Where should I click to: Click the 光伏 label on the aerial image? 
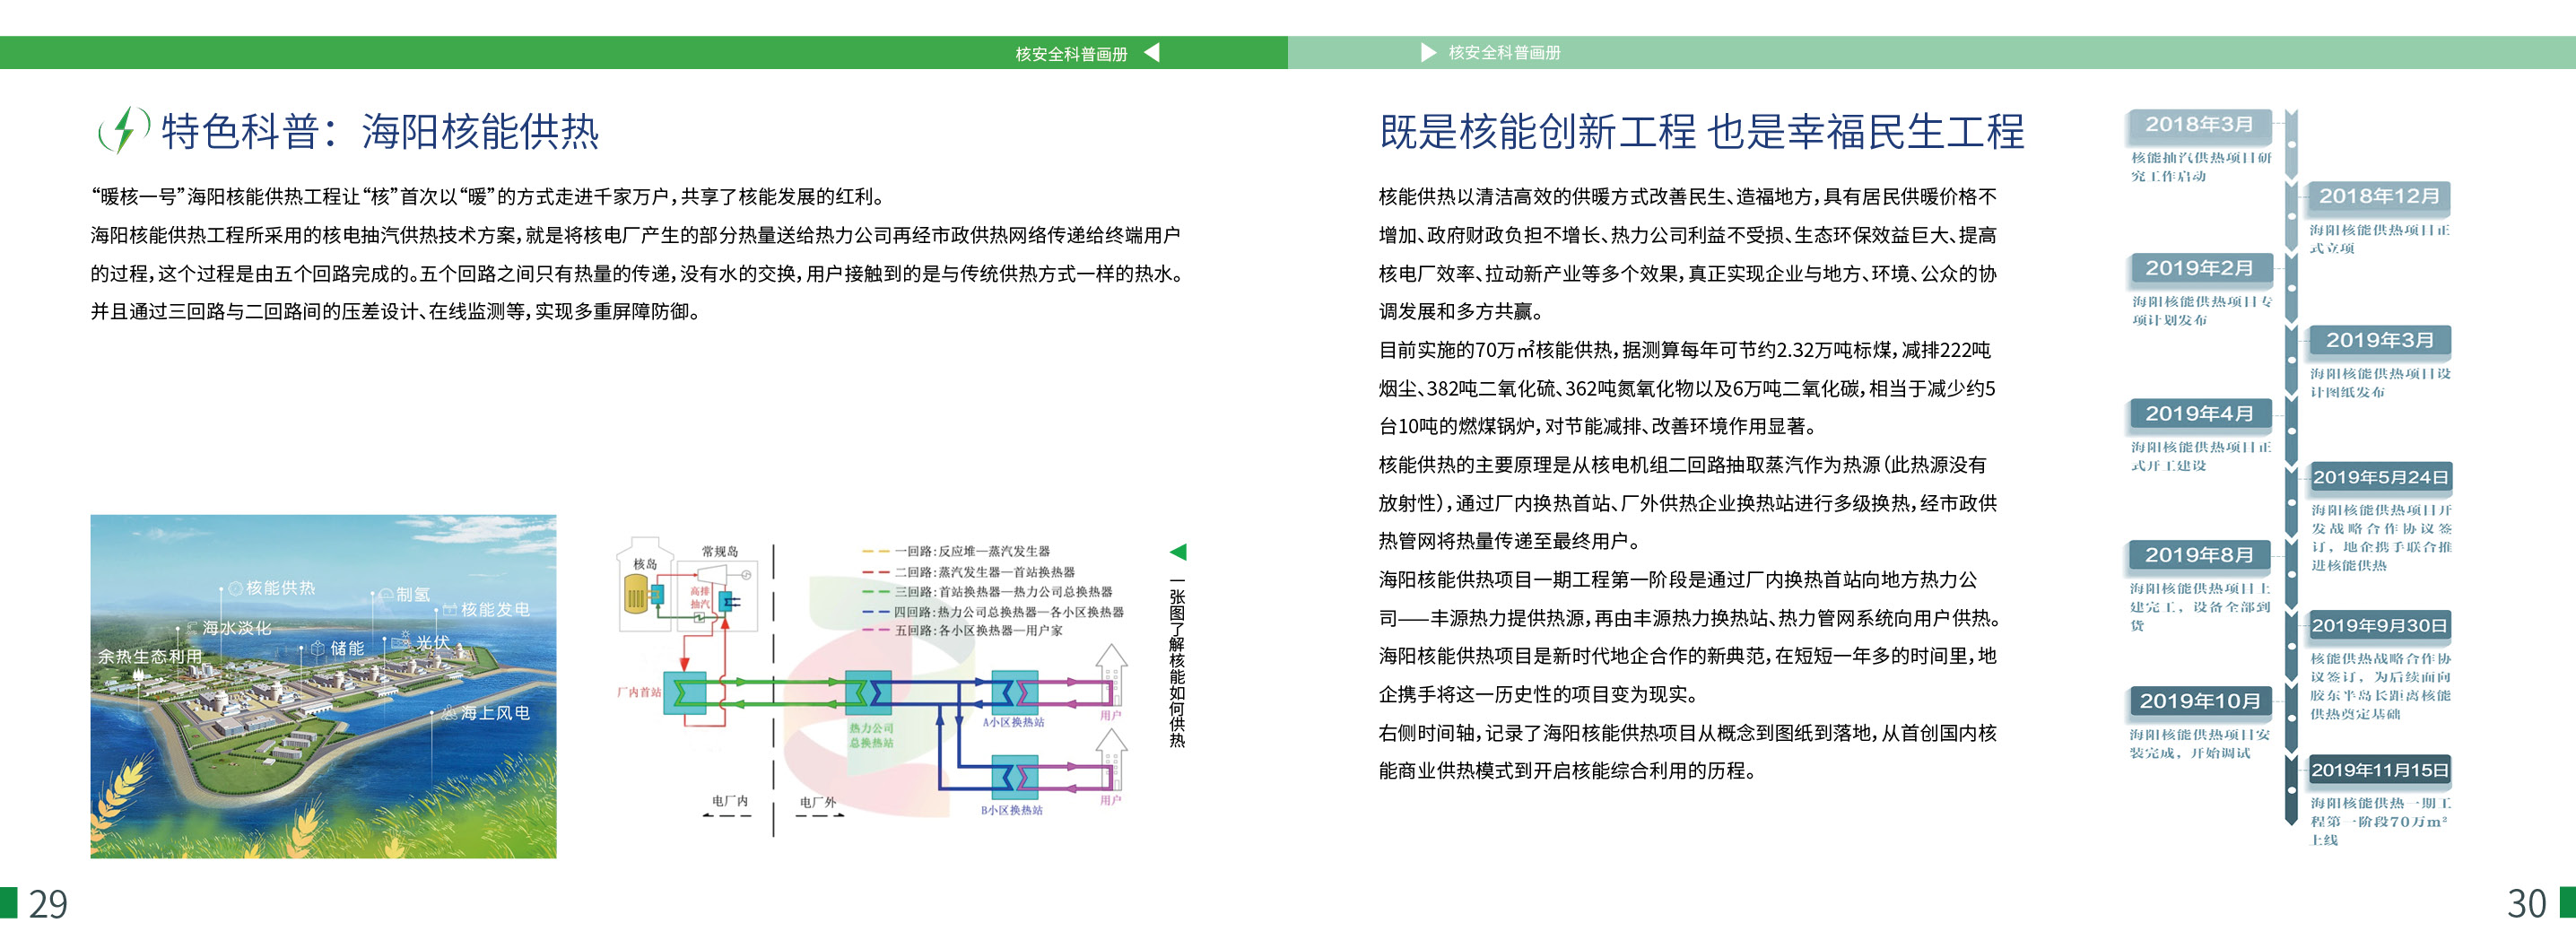click(x=433, y=642)
